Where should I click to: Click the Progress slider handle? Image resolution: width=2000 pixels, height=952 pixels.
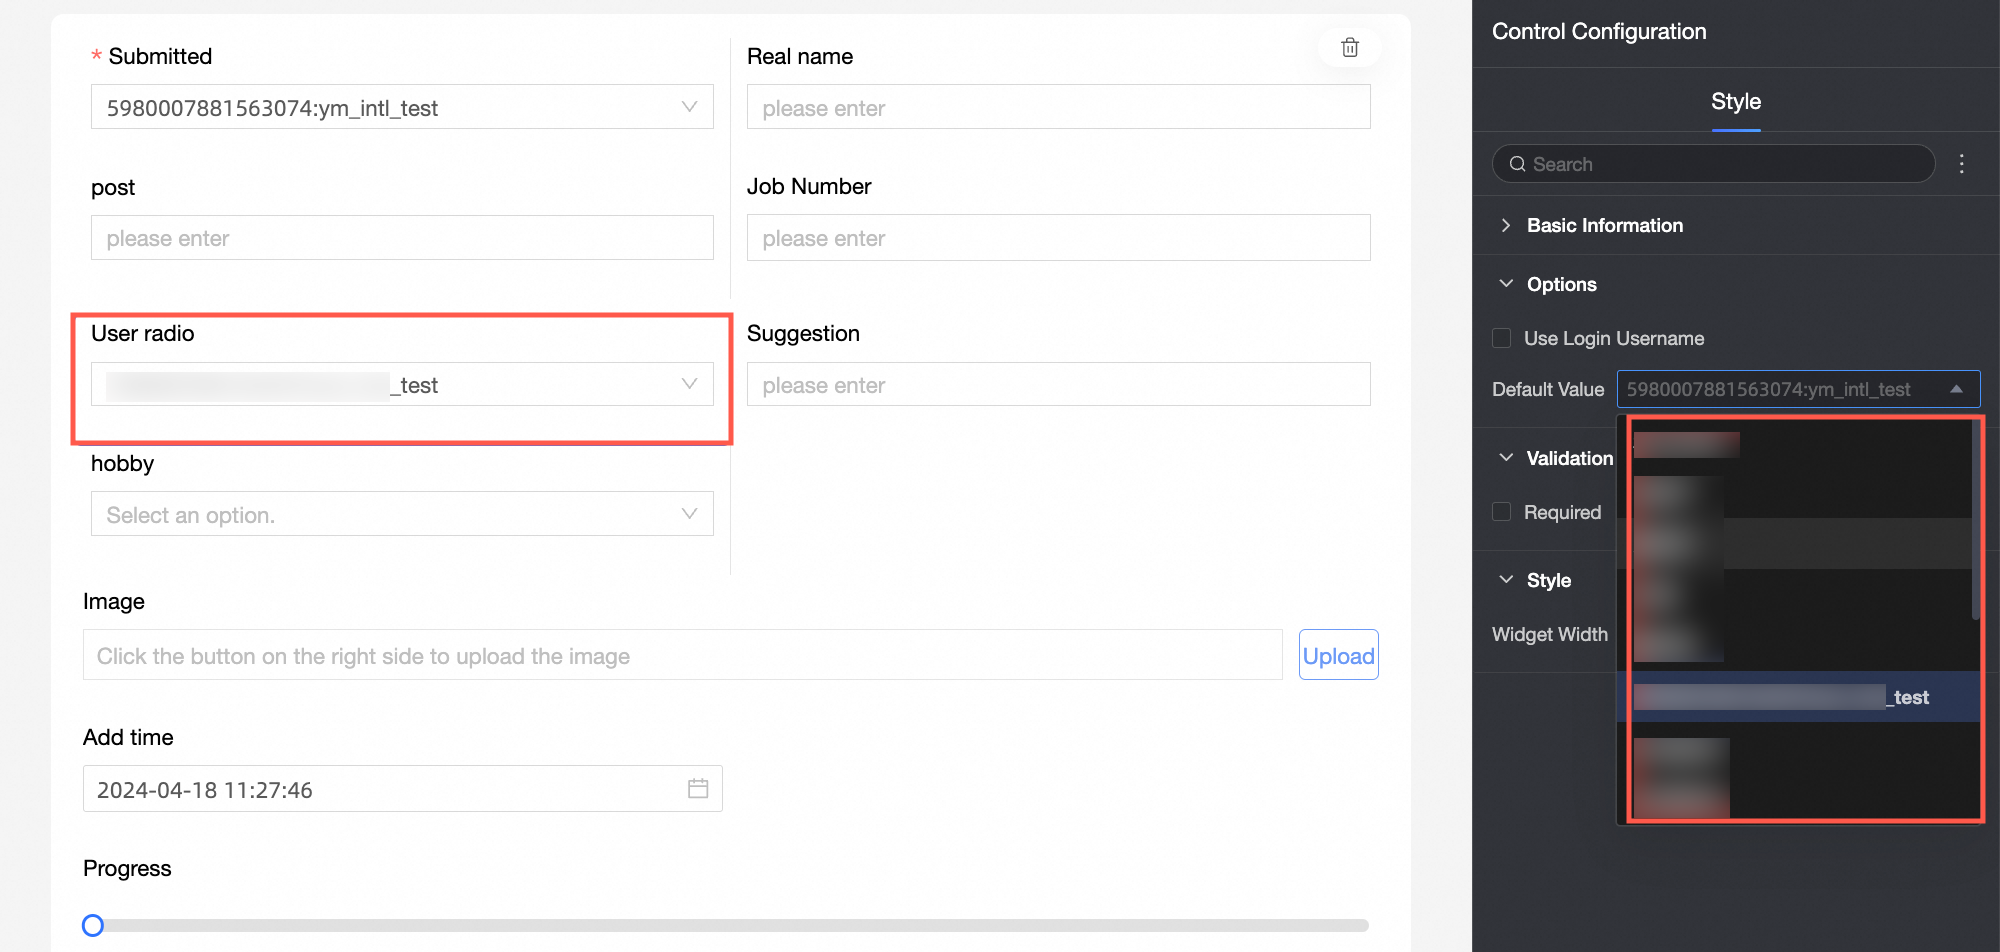pyautogui.click(x=93, y=925)
